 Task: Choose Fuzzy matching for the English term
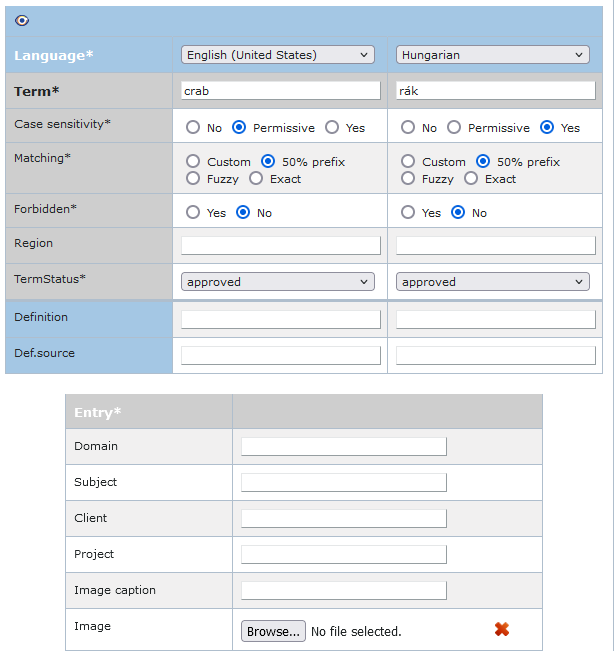[193, 179]
